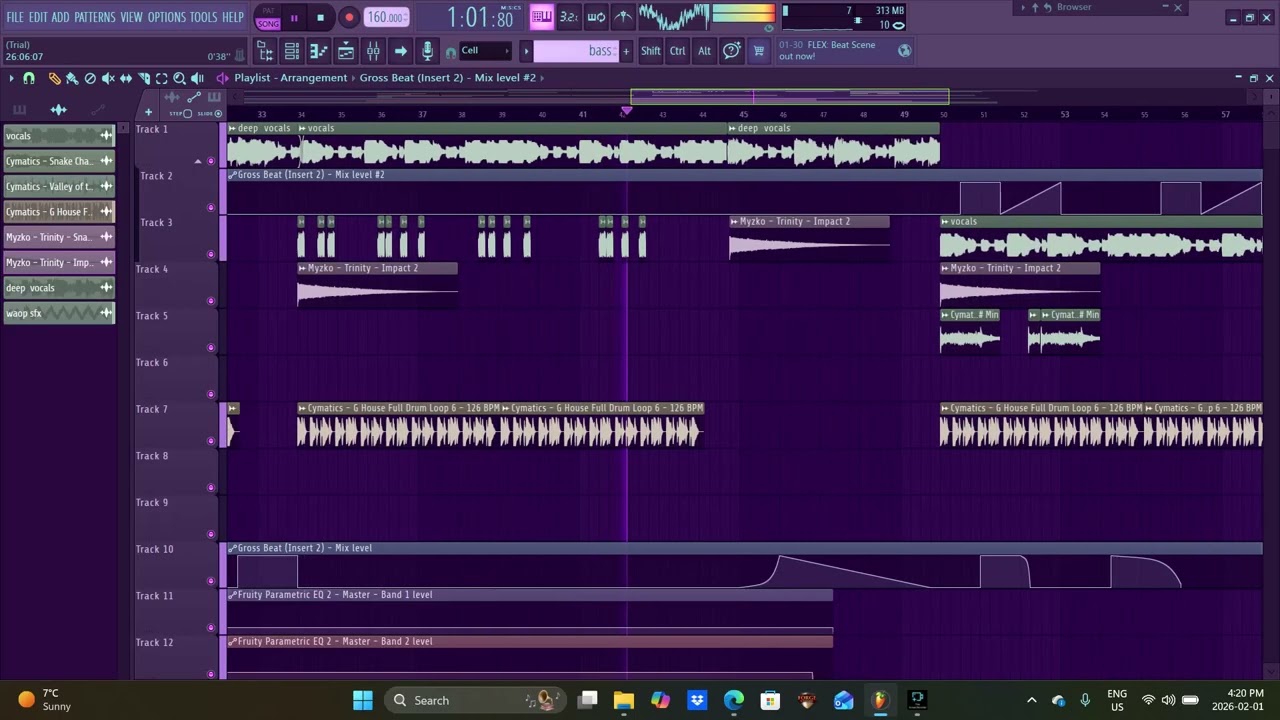1280x720 pixels.
Task: Select the Draw pencil tool
Action: coord(53,78)
